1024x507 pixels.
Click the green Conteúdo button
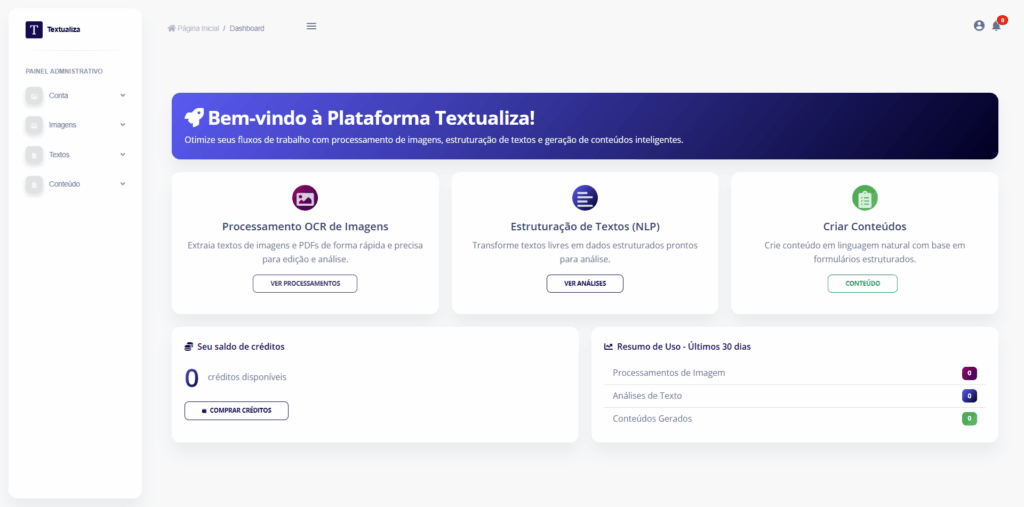click(x=863, y=284)
